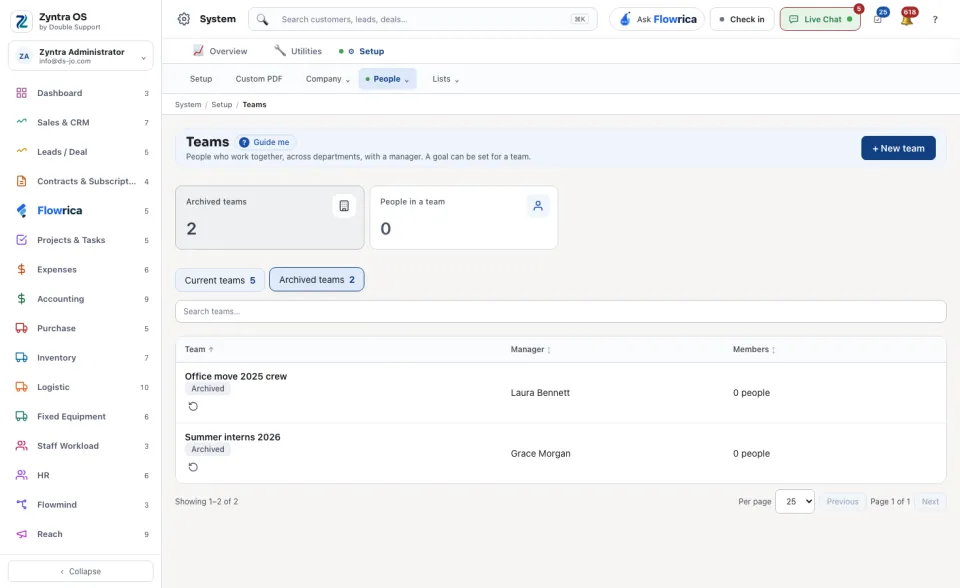Expand the Lists submenu
960x588 pixels.
coord(445,79)
